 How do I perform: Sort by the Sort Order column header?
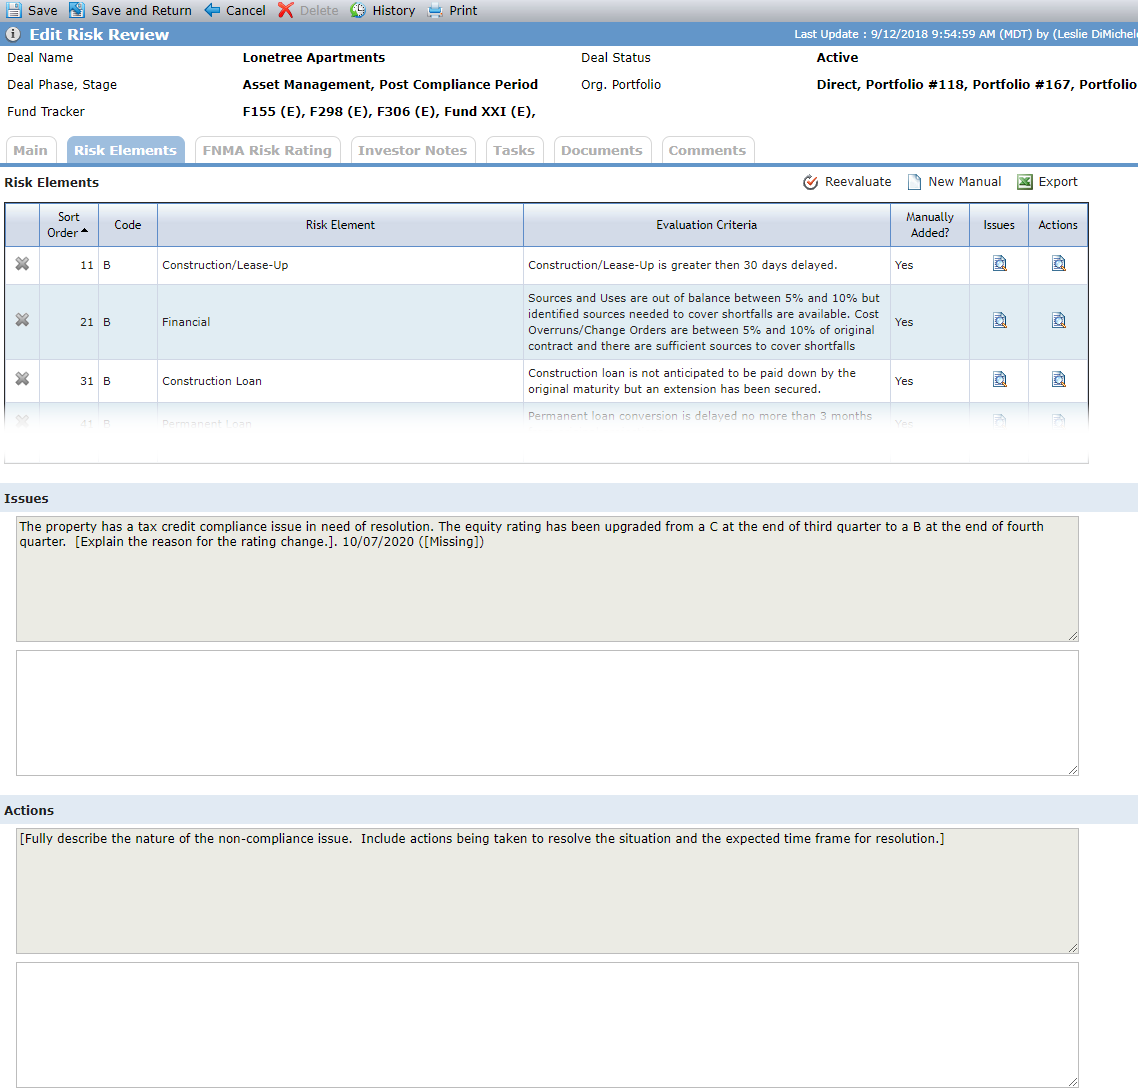(x=68, y=225)
